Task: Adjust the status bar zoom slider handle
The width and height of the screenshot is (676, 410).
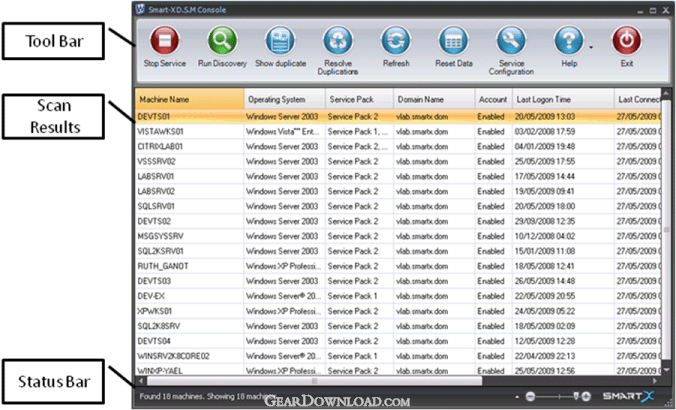Action: 576,396
